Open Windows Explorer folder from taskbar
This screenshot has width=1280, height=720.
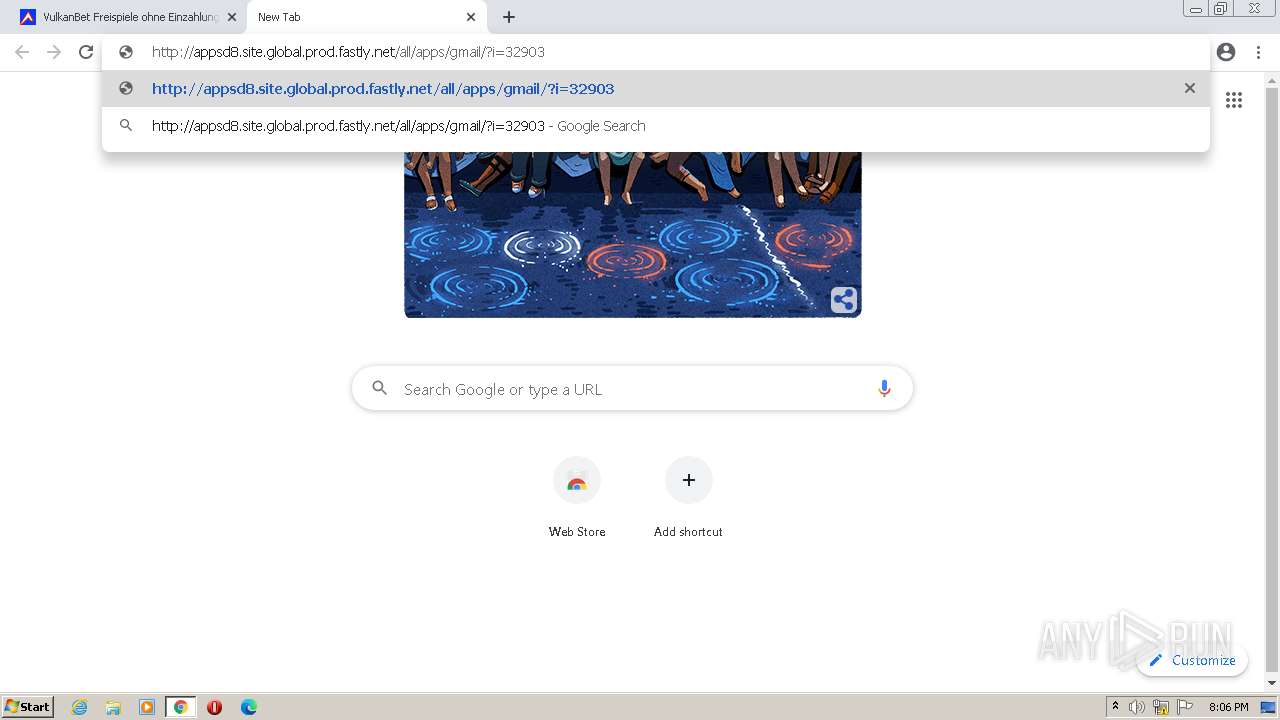coord(113,707)
